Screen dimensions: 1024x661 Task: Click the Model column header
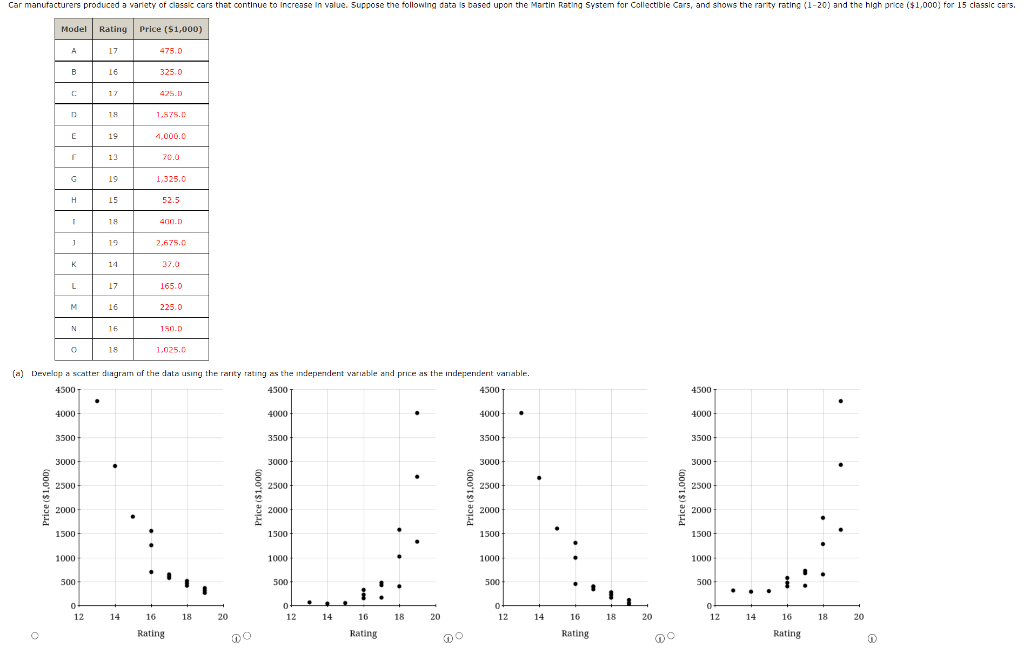point(73,29)
